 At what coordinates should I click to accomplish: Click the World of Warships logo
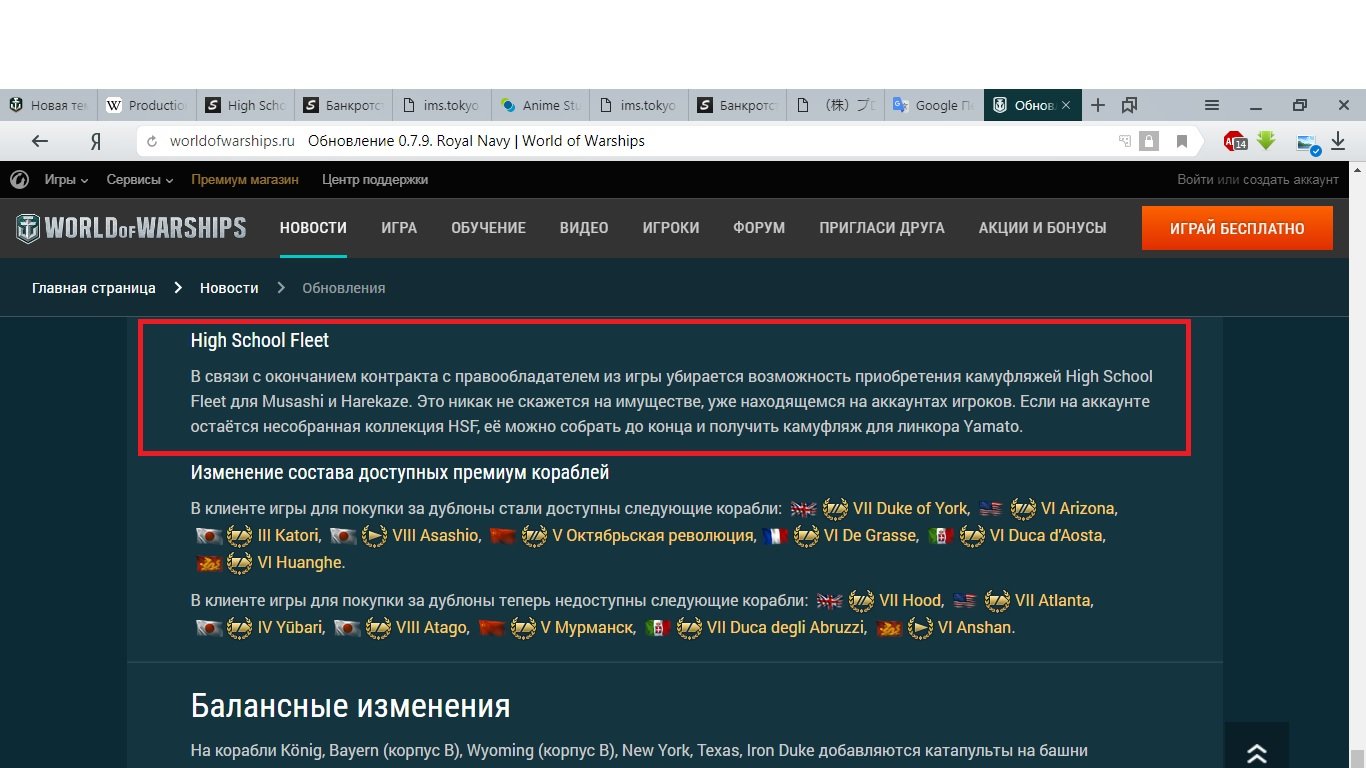[131, 228]
